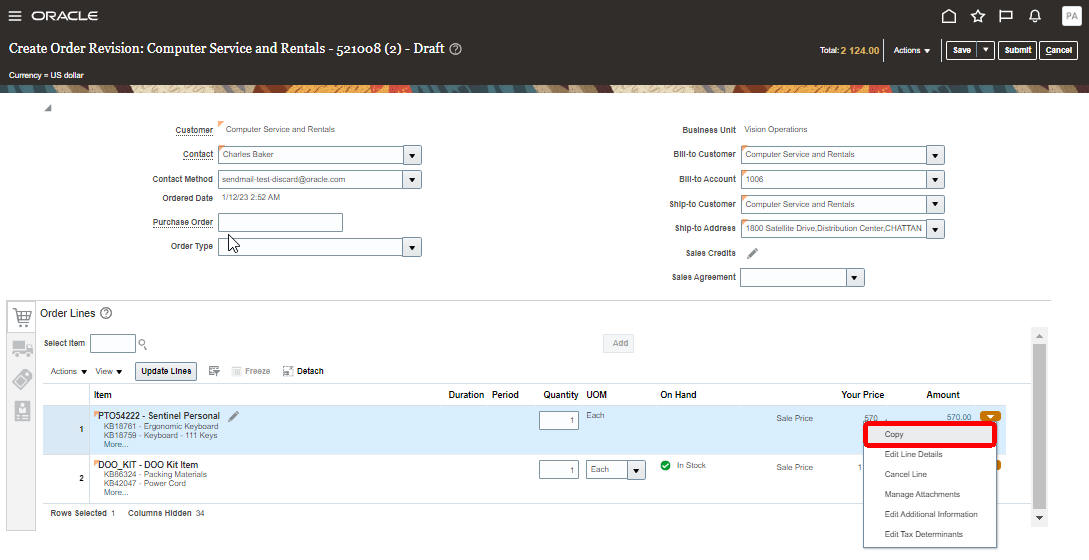Go to Home icon
This screenshot has width=1089, height=560.
click(x=949, y=16)
